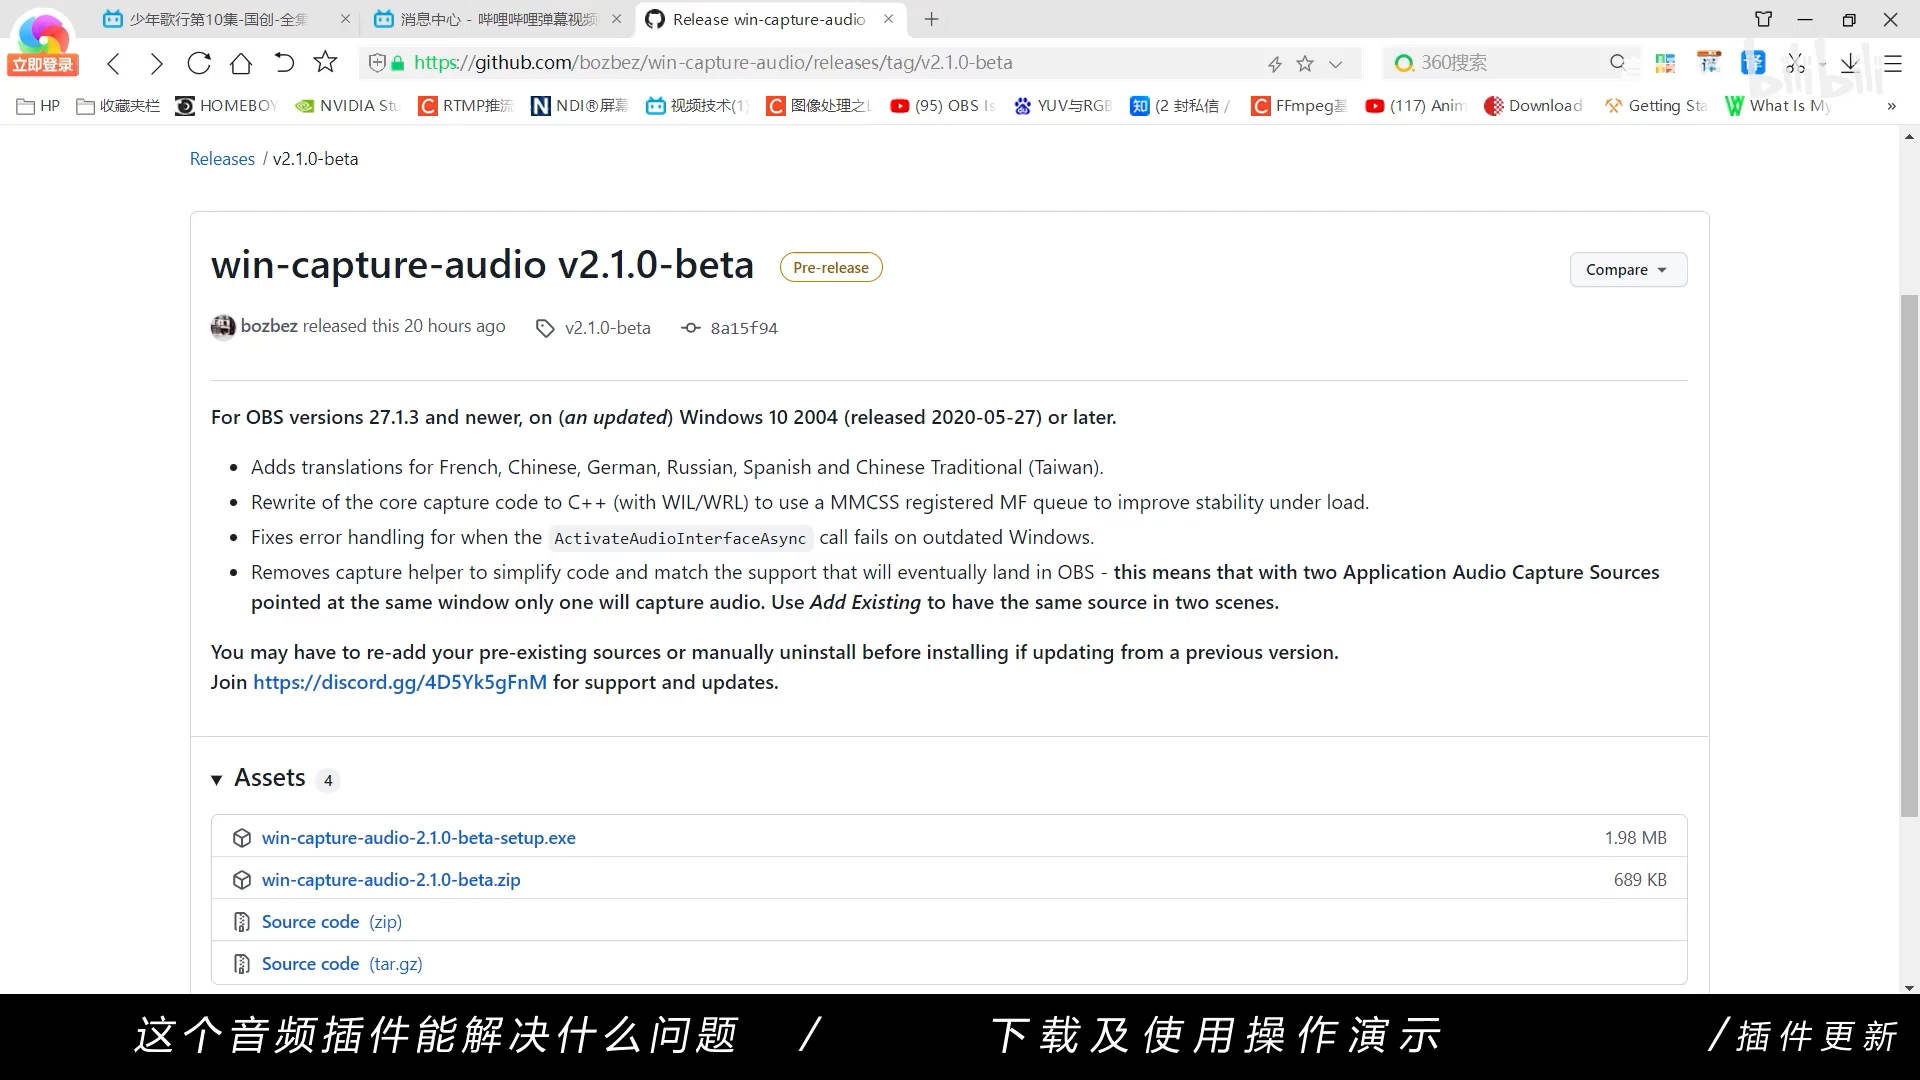1920x1080 pixels.
Task: Click the vertical page scrollbar thumb
Action: pos(1909,555)
